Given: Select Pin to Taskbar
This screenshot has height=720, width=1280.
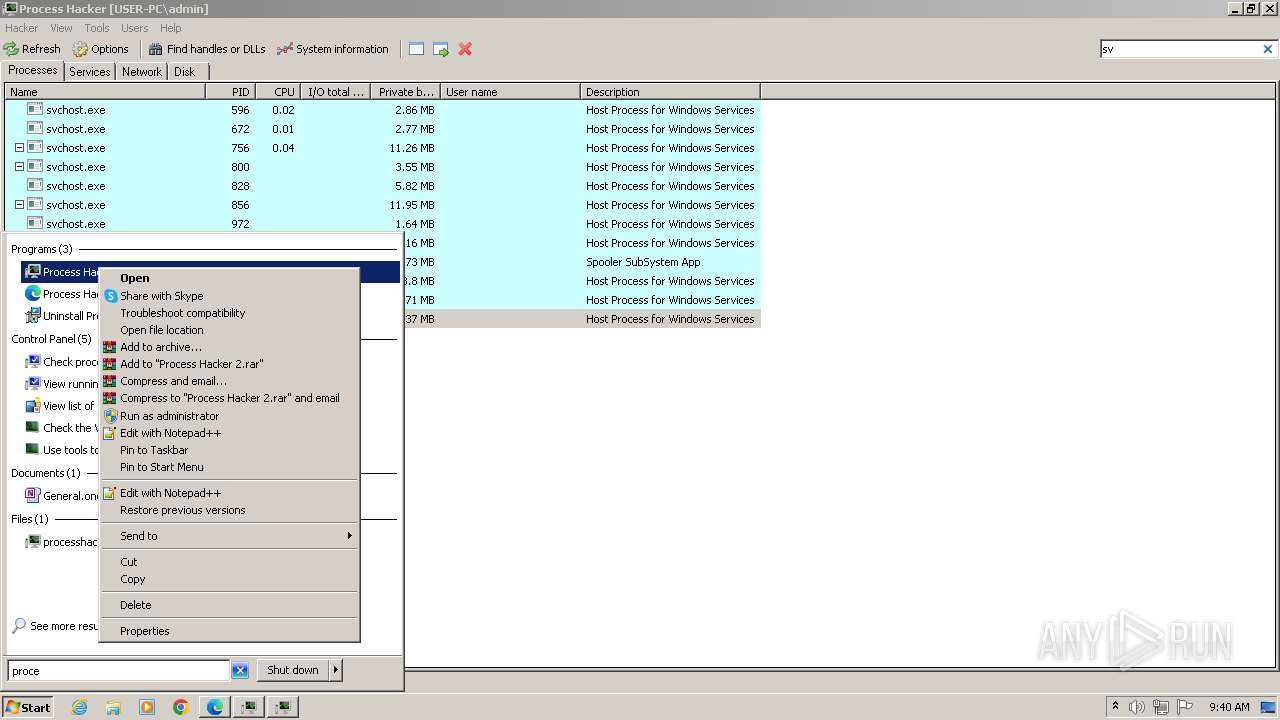Looking at the screenshot, I should tap(230, 450).
